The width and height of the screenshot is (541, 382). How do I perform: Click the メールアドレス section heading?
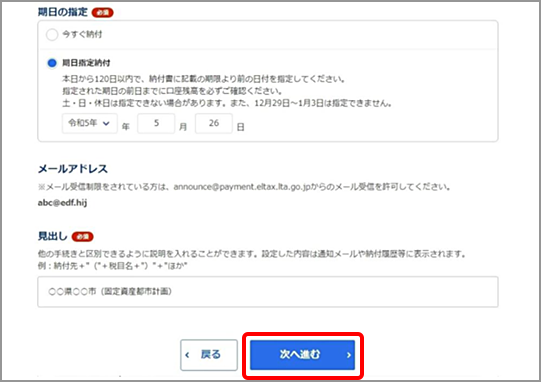[73, 169]
